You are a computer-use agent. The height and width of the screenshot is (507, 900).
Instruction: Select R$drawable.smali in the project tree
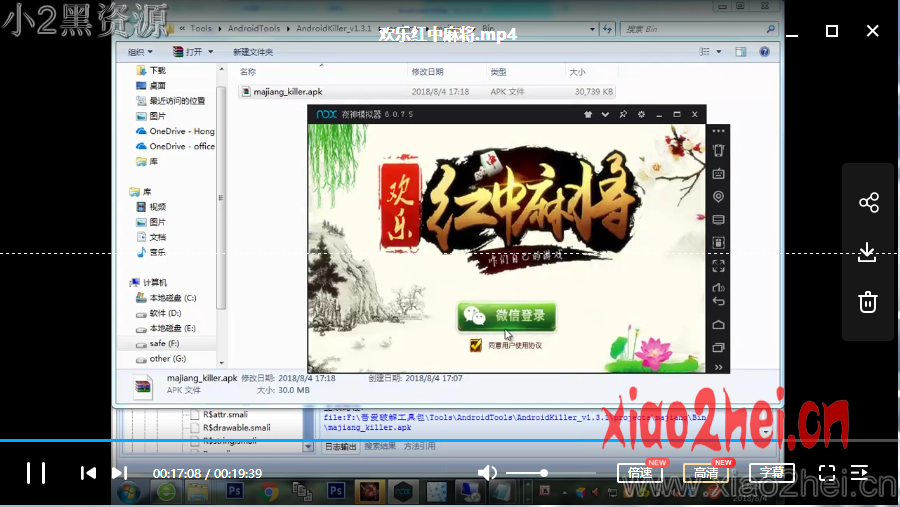point(236,428)
